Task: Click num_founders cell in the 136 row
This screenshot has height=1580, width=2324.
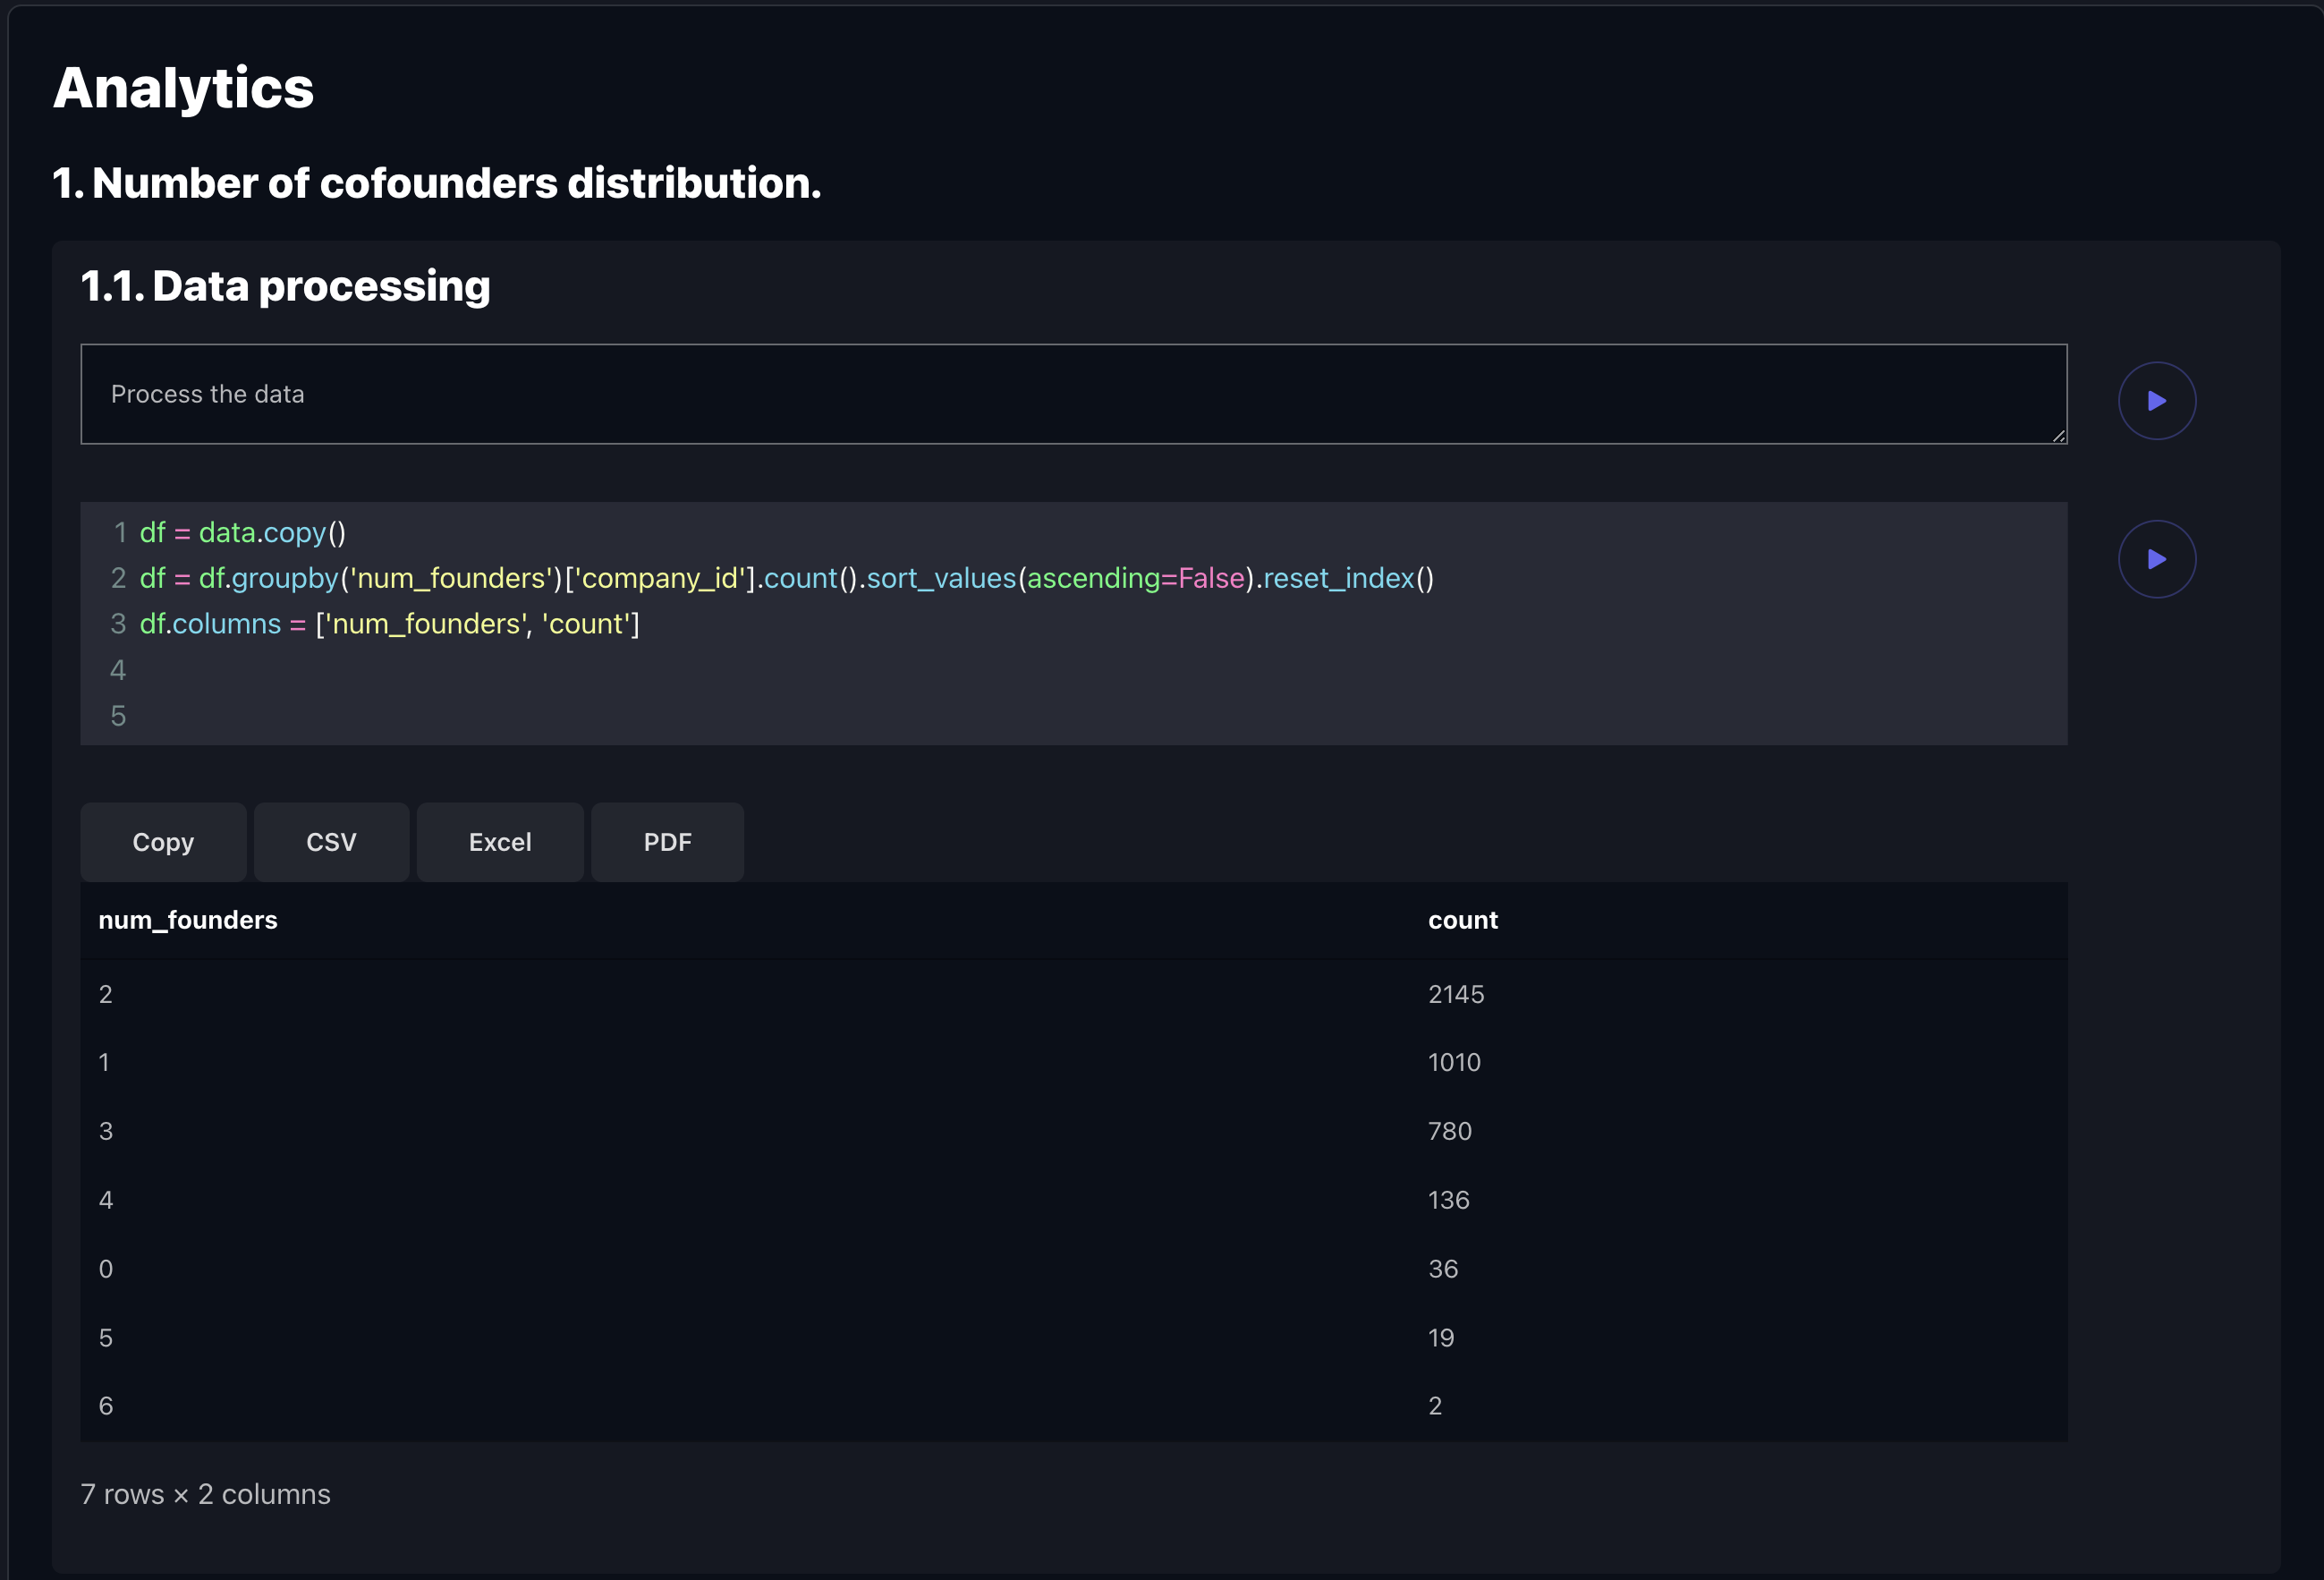Action: coord(105,1200)
